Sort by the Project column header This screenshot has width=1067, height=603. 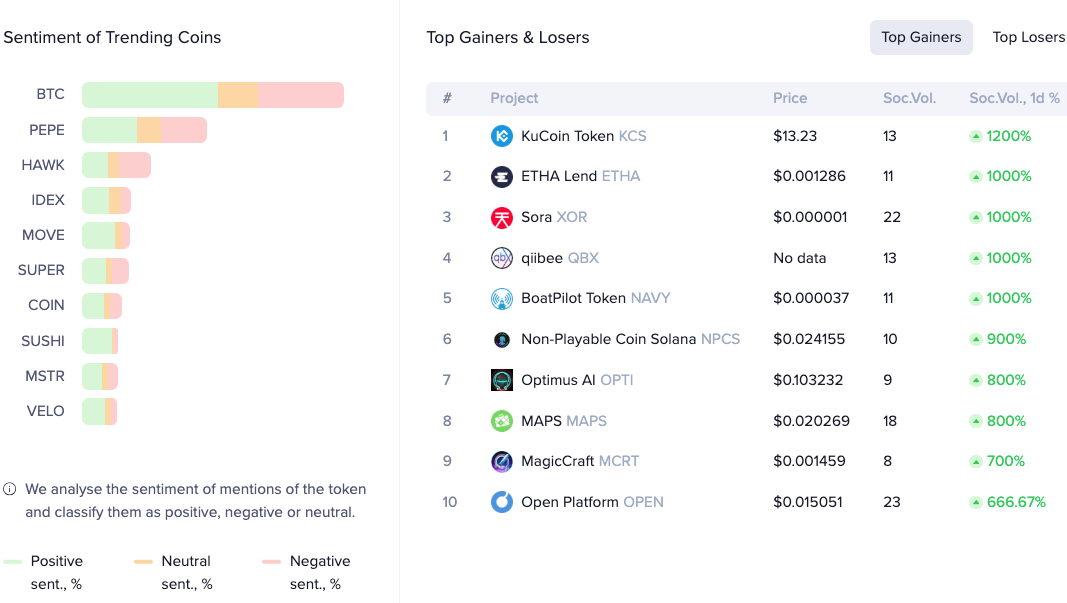pos(514,98)
